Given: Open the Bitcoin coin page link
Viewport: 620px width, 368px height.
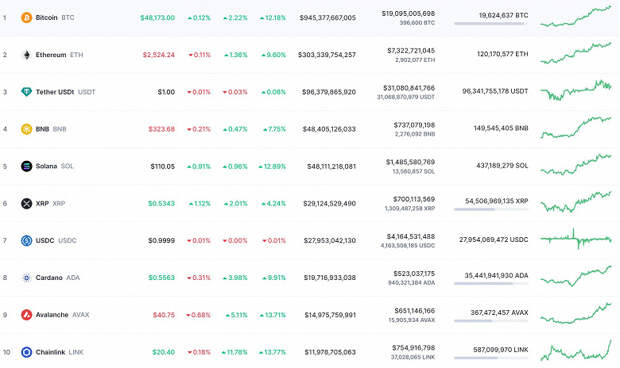Looking at the screenshot, I should coord(46,17).
